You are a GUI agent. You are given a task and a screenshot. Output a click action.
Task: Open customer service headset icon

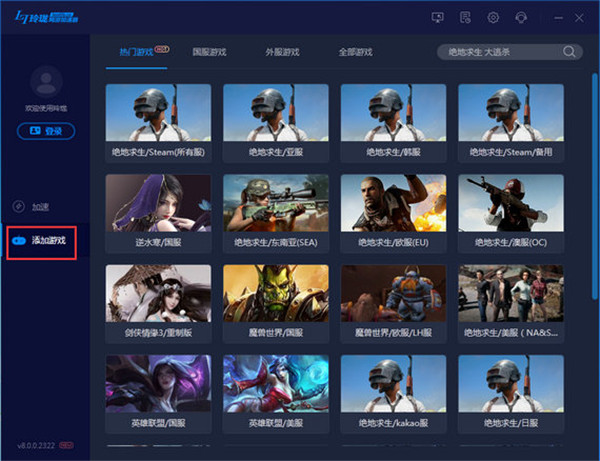[x=521, y=18]
